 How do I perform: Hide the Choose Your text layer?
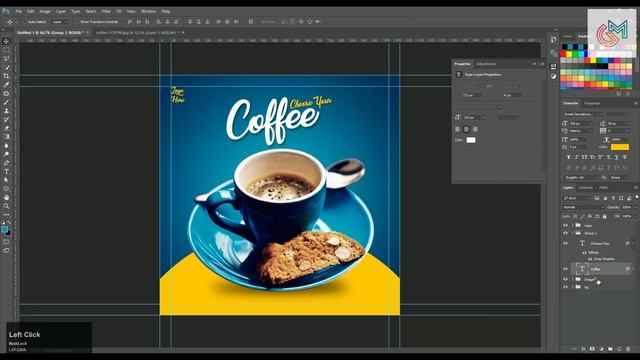coord(566,243)
